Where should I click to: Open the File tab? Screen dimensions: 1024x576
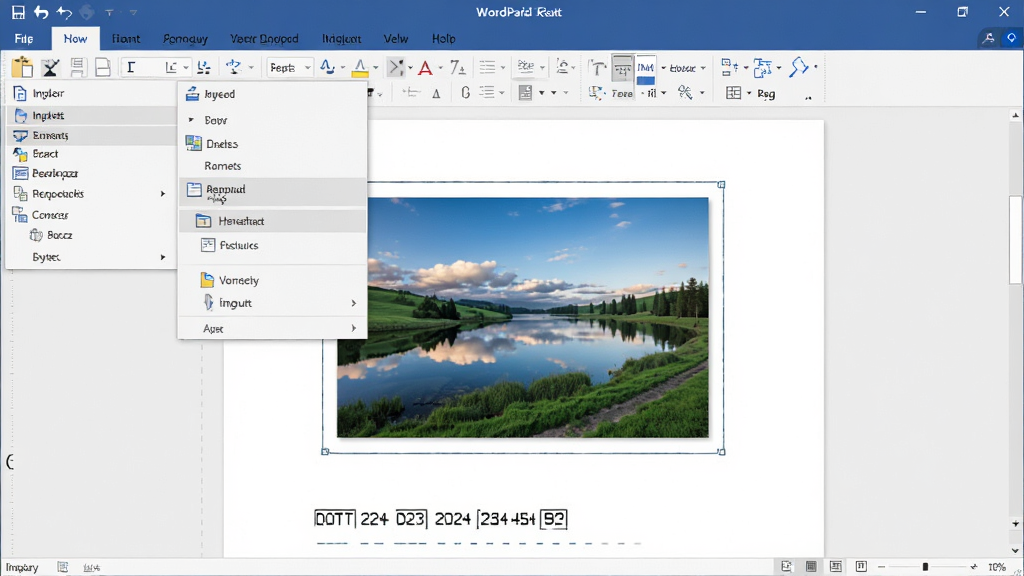(24, 39)
